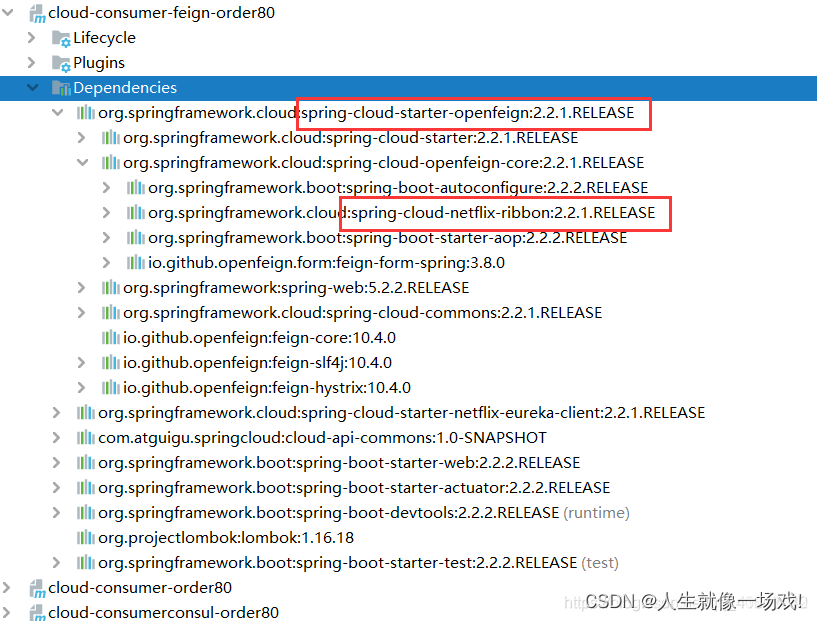The width and height of the screenshot is (817, 621).
Task: Expand feign-hystrix:10.4.0 dependency
Action: (81, 388)
